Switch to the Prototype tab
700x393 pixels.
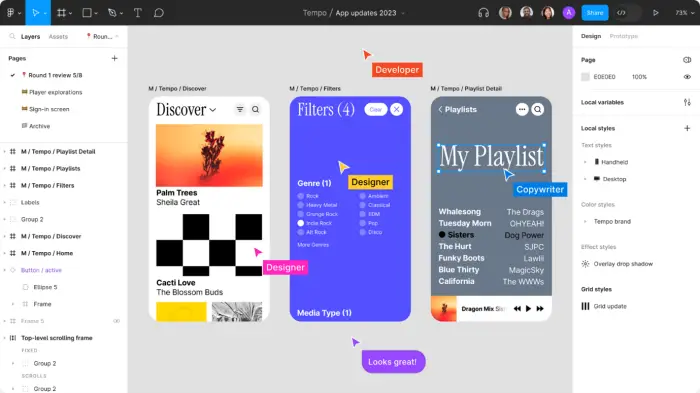(x=624, y=36)
